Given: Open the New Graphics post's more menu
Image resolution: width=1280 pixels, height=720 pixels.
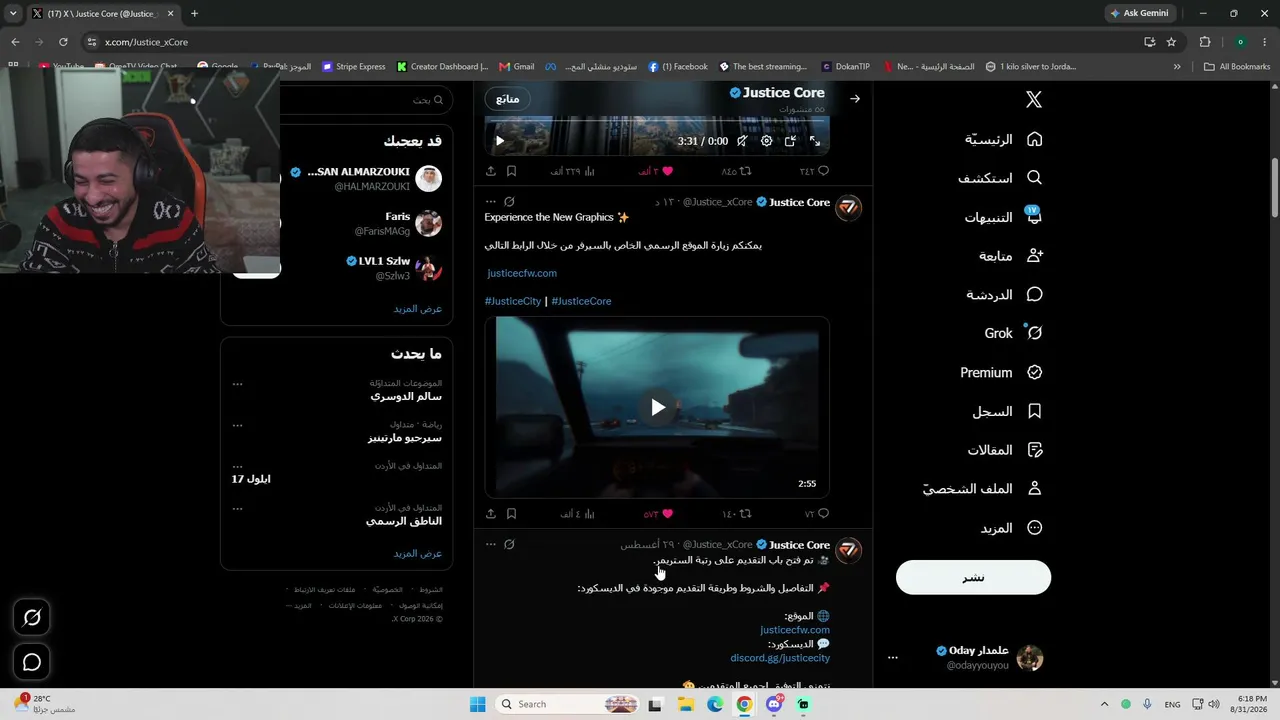Looking at the screenshot, I should coord(490,202).
